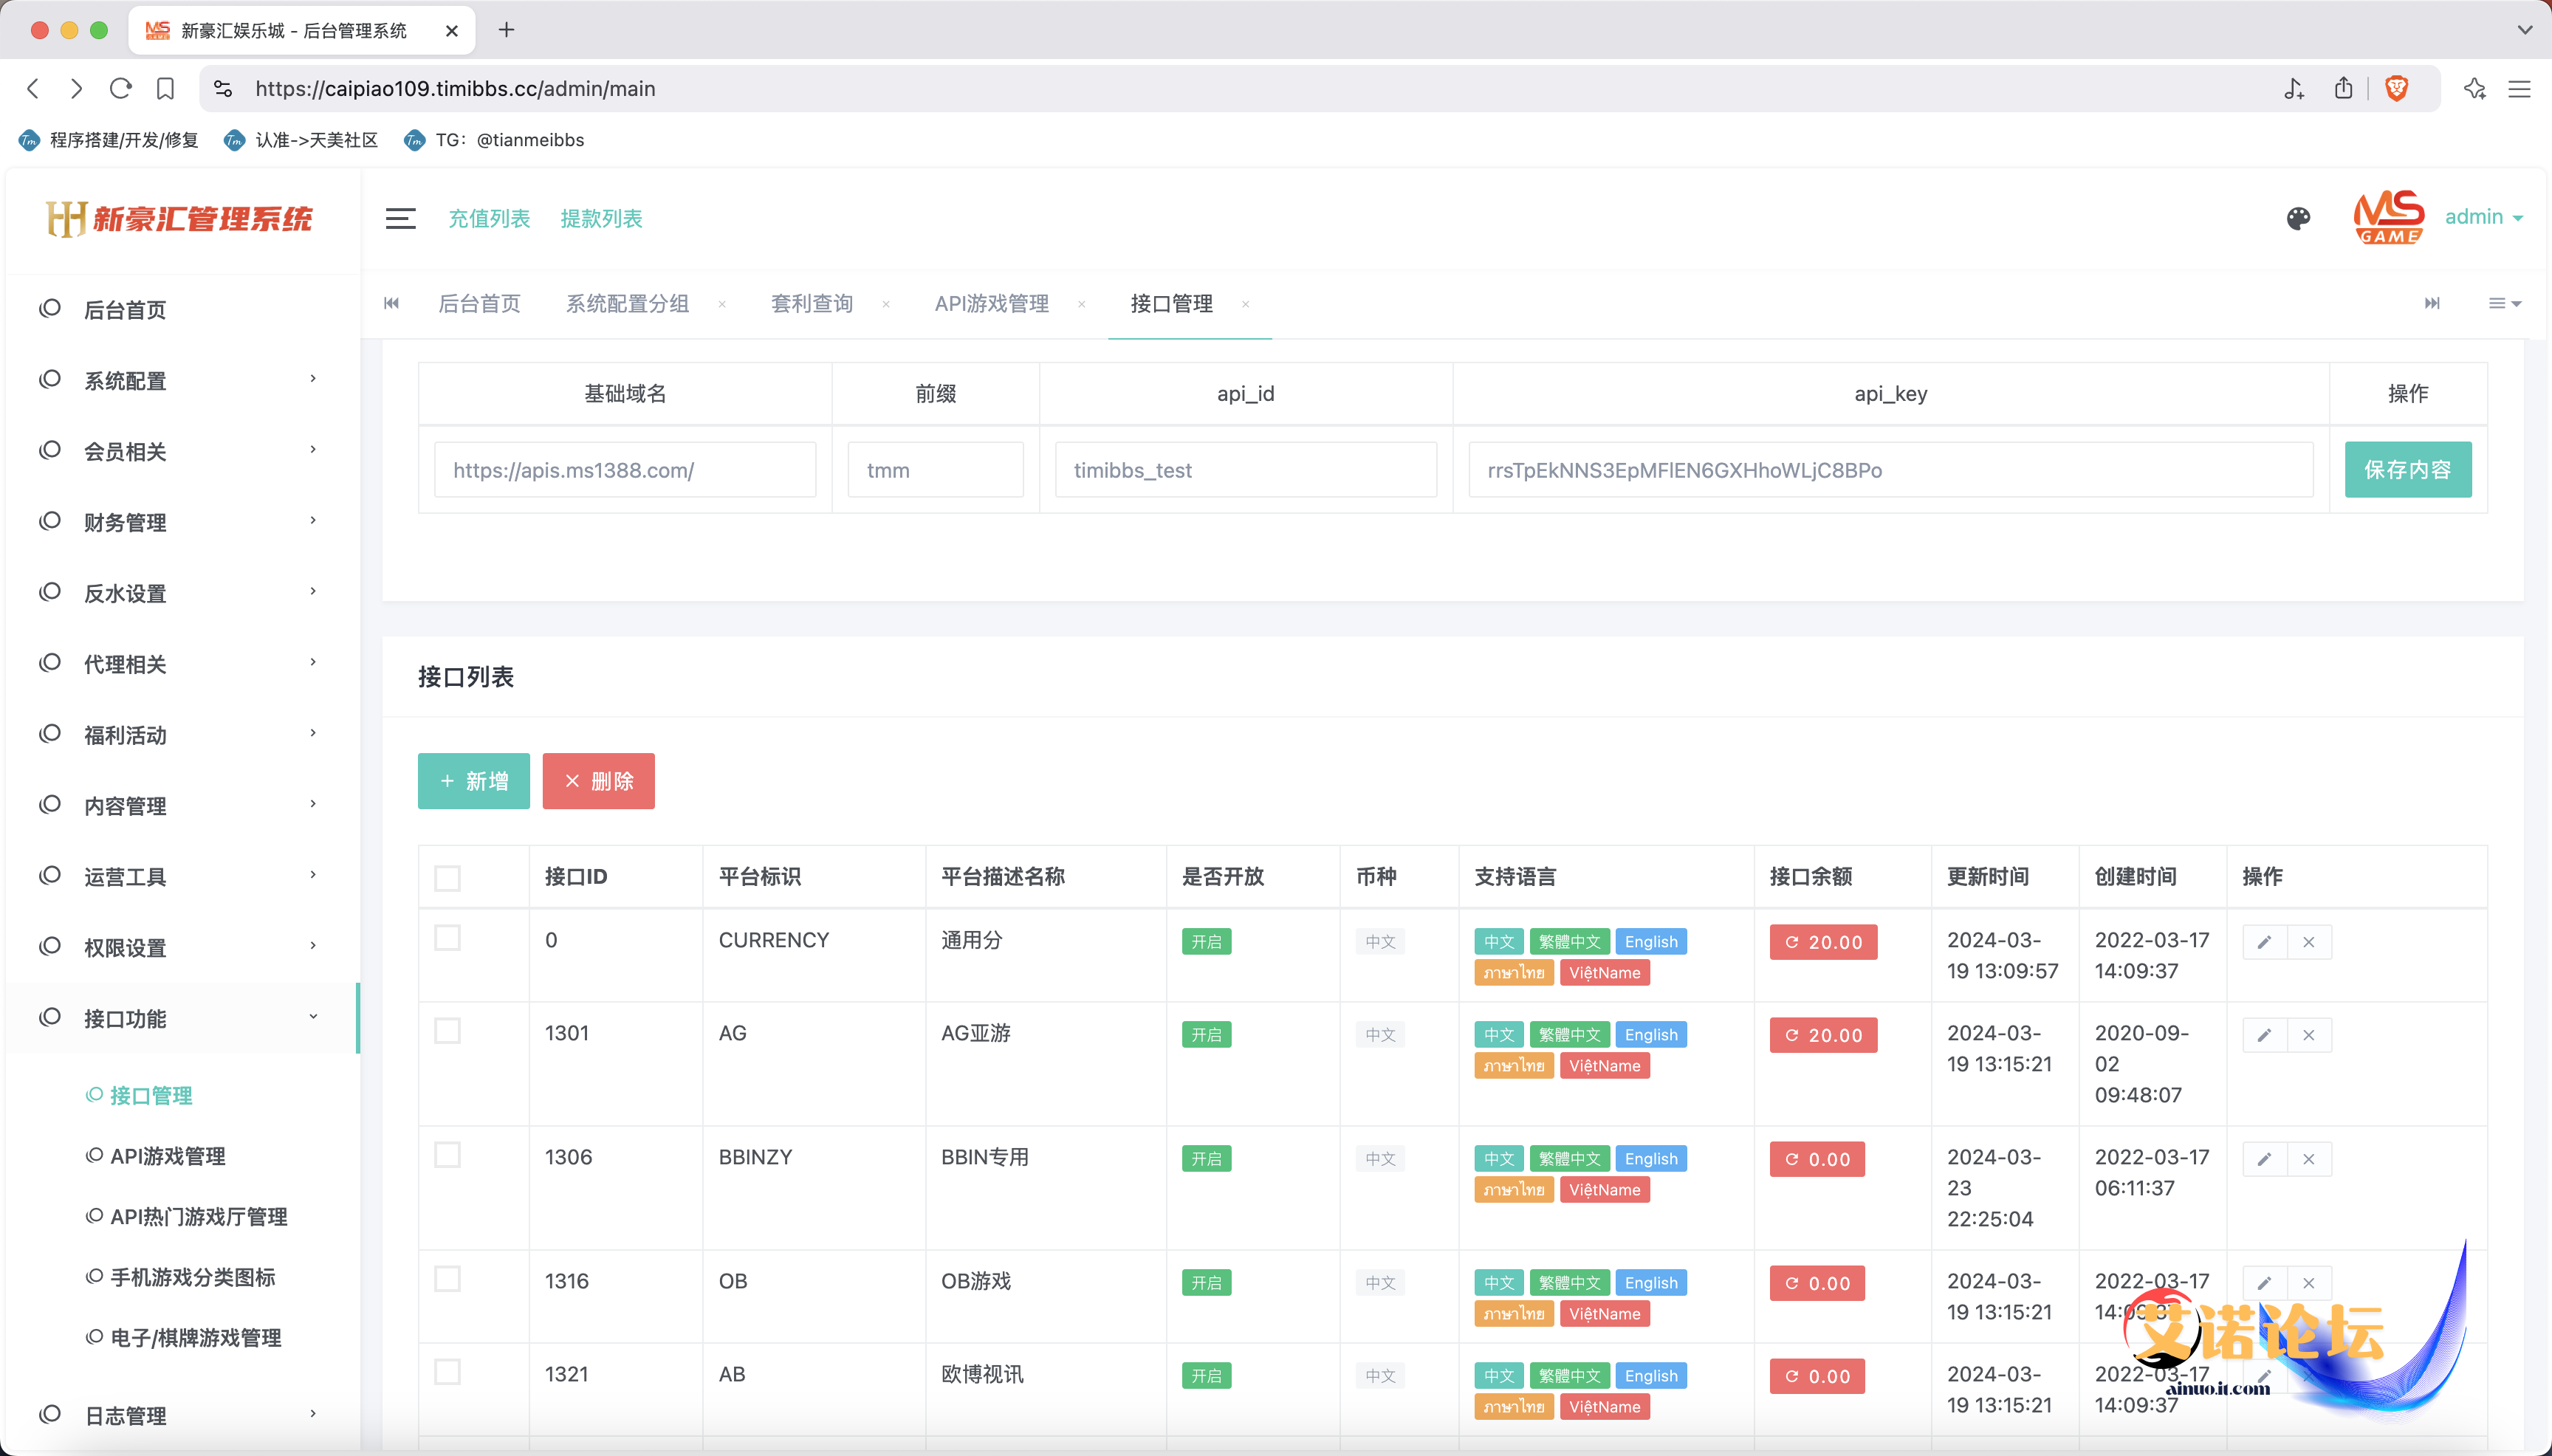2552x1456 pixels.
Task: Open the theme color palette icon
Action: tap(2298, 218)
